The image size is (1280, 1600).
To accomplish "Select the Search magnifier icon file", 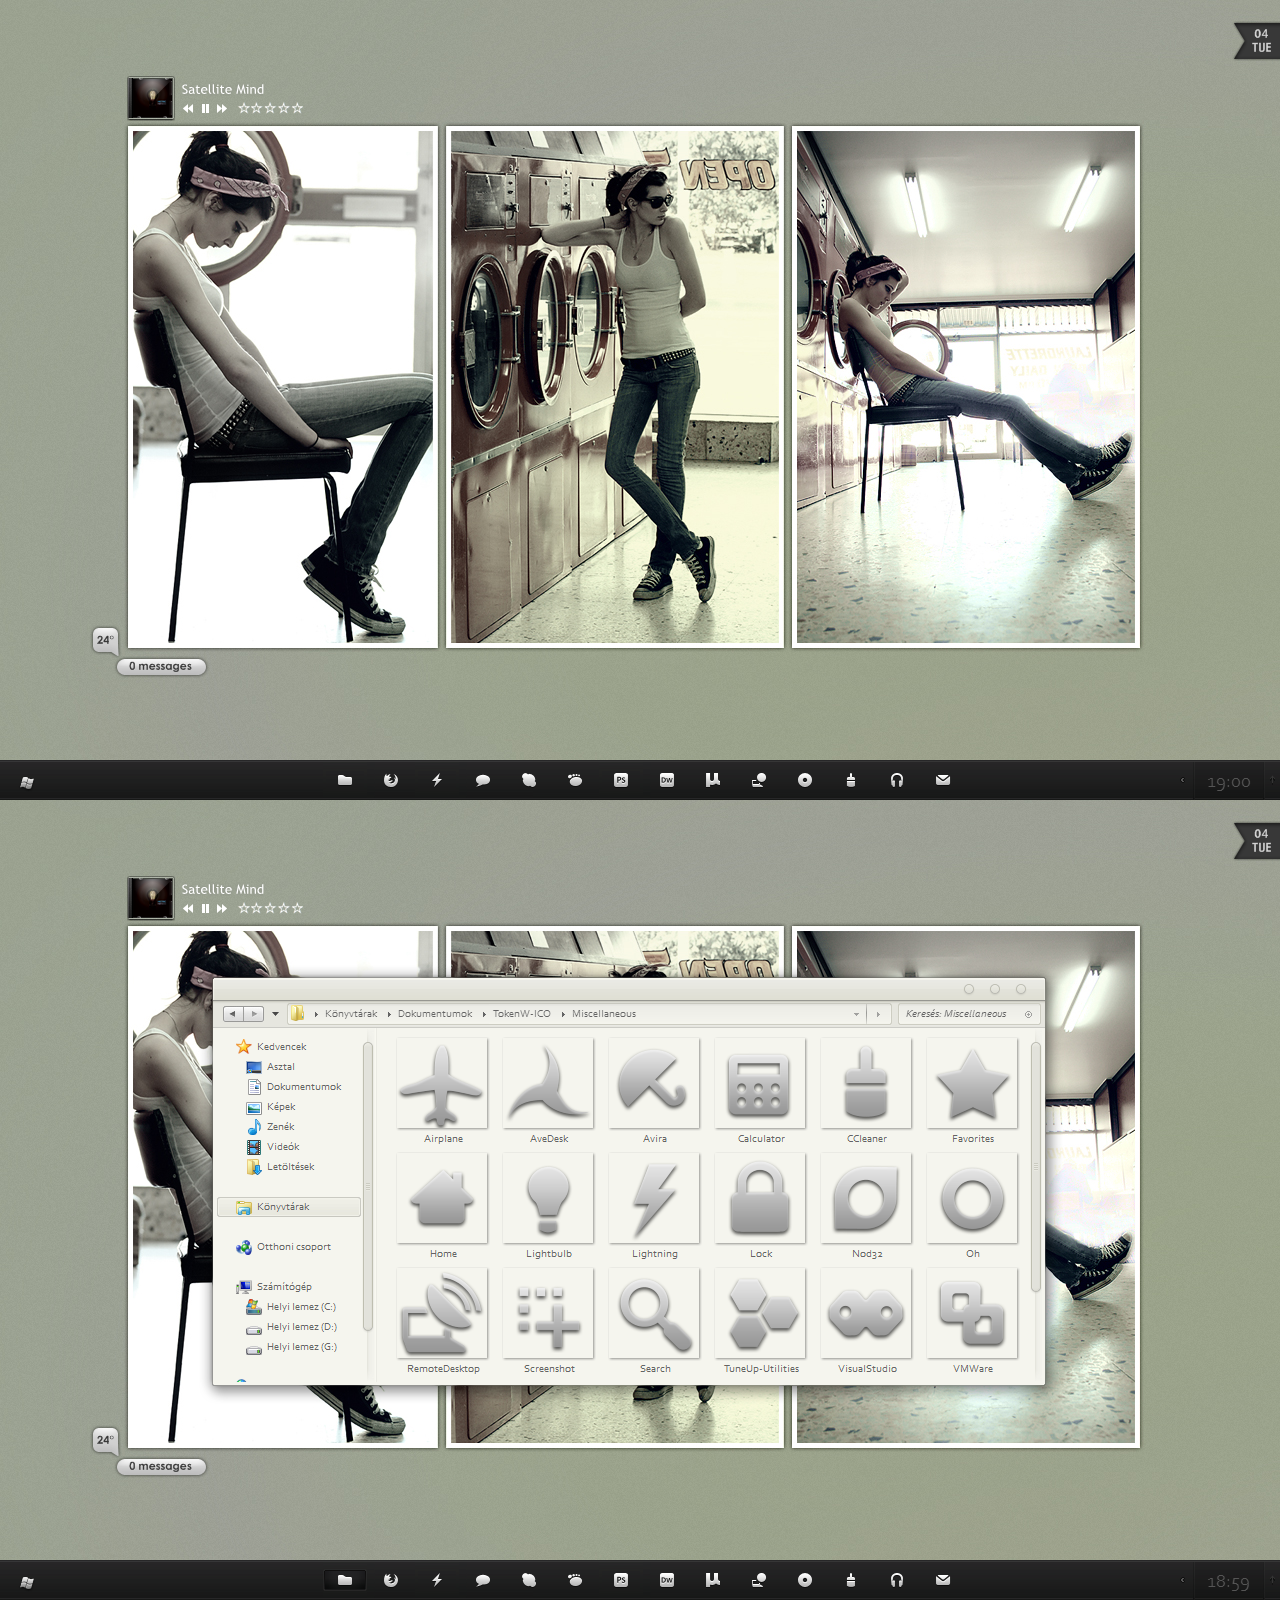I will click(654, 1321).
